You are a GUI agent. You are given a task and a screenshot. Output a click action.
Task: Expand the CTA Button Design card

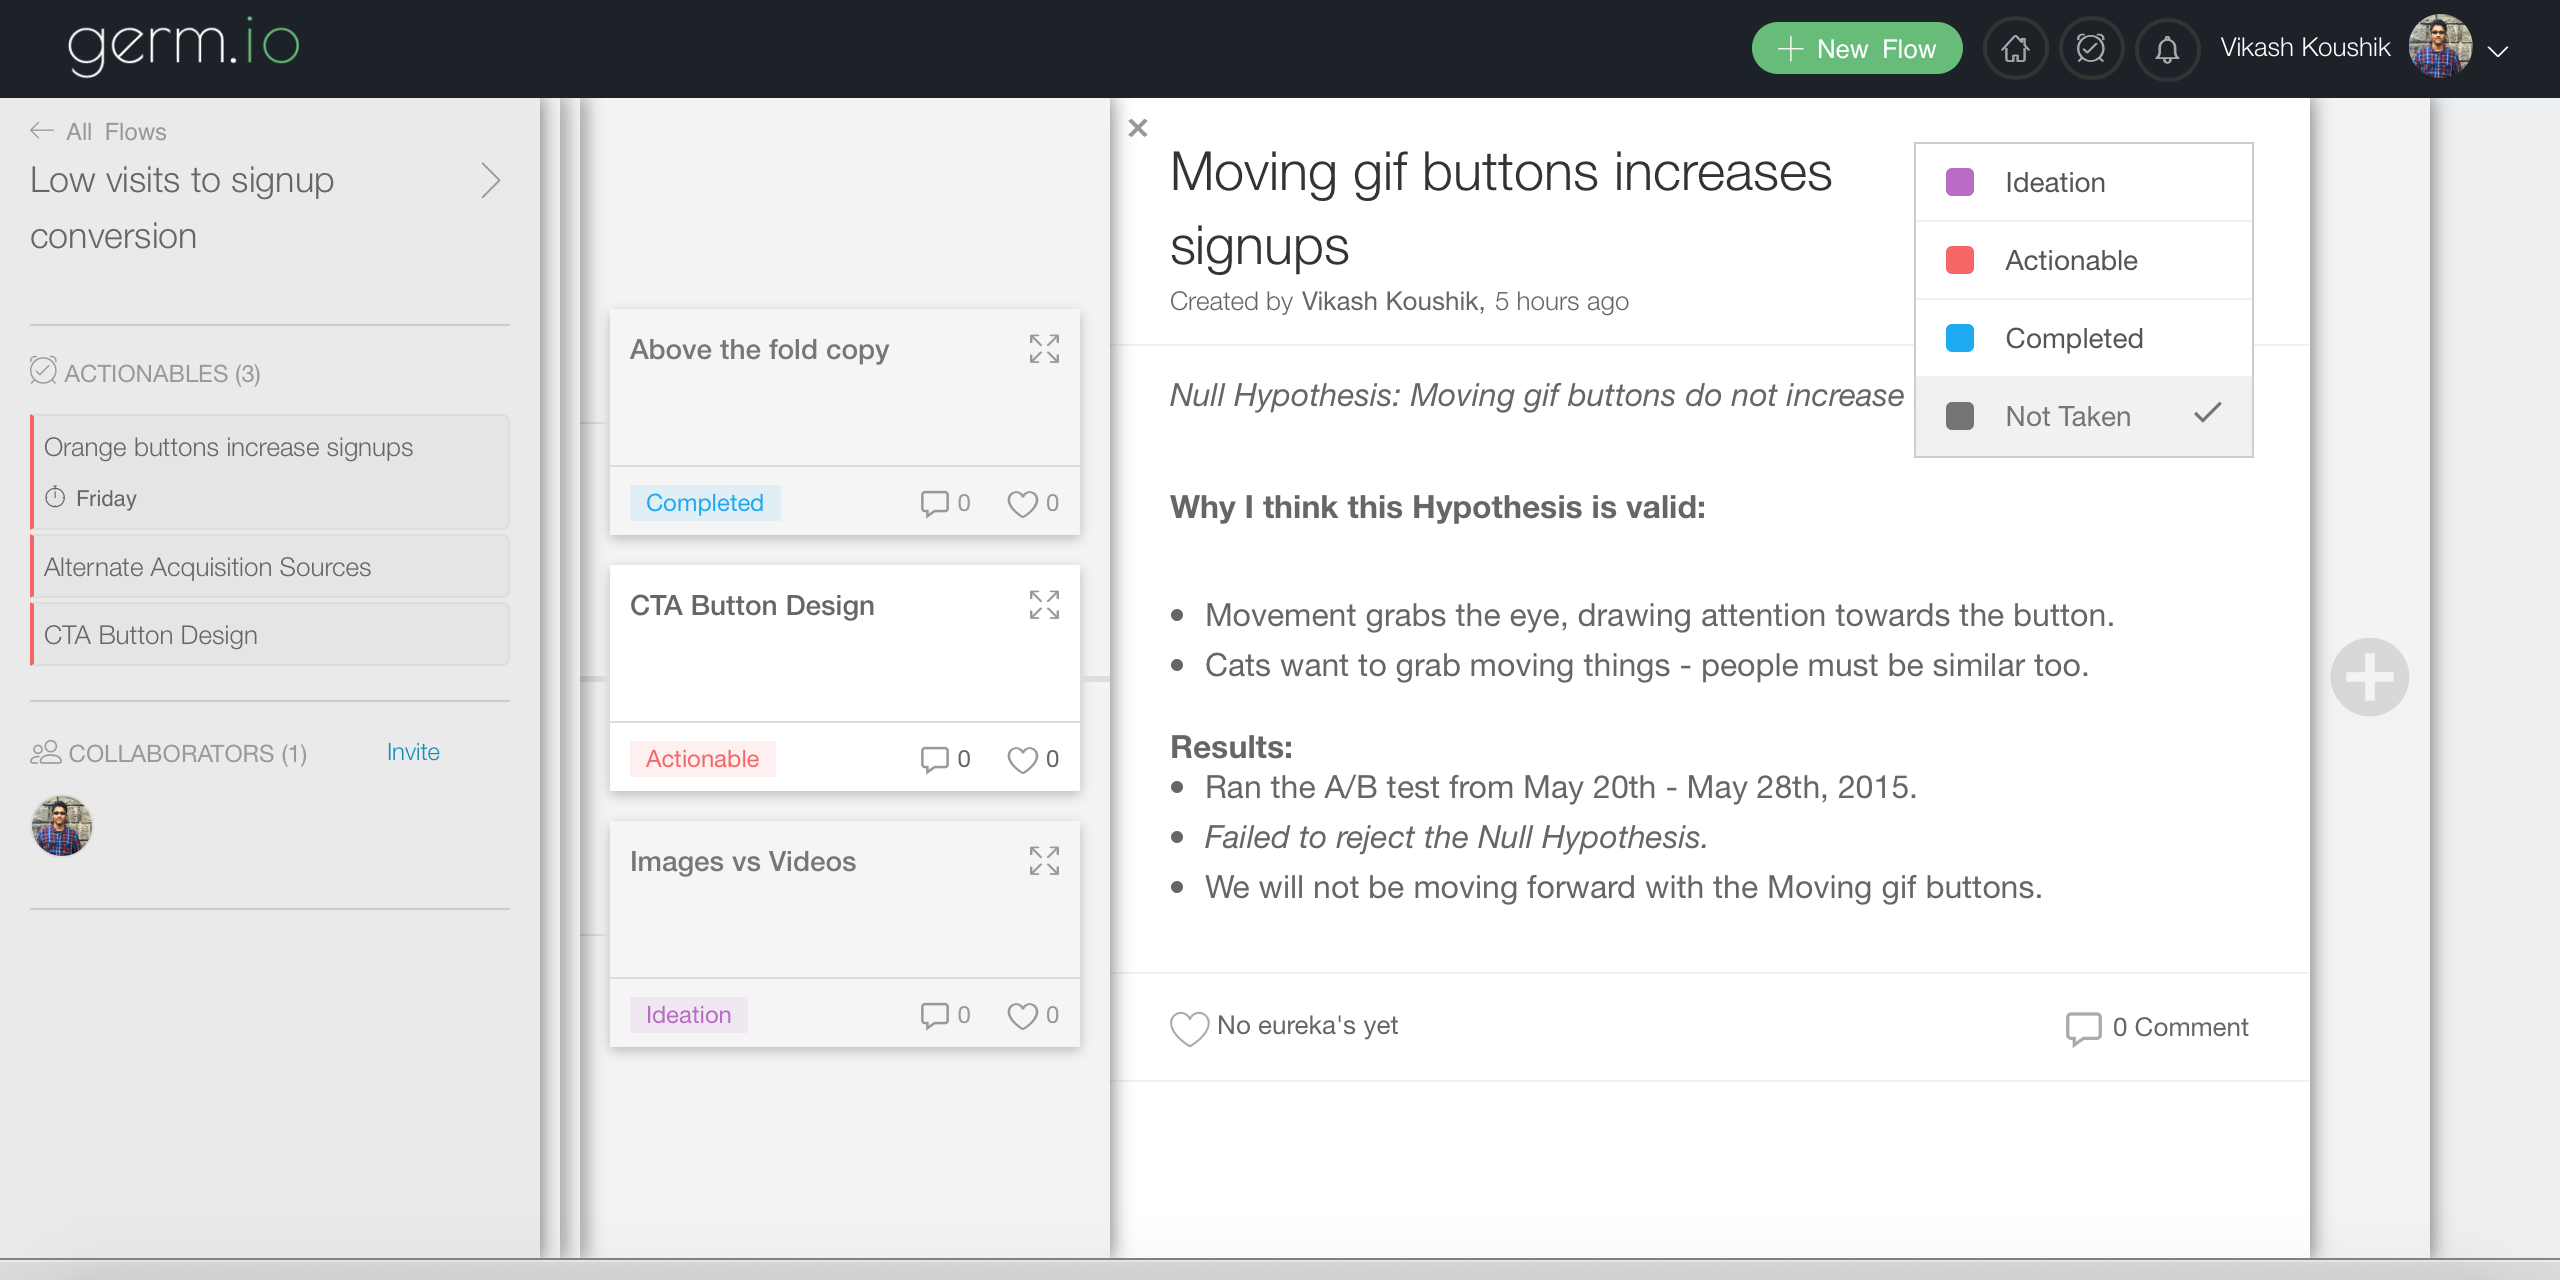coord(1044,605)
